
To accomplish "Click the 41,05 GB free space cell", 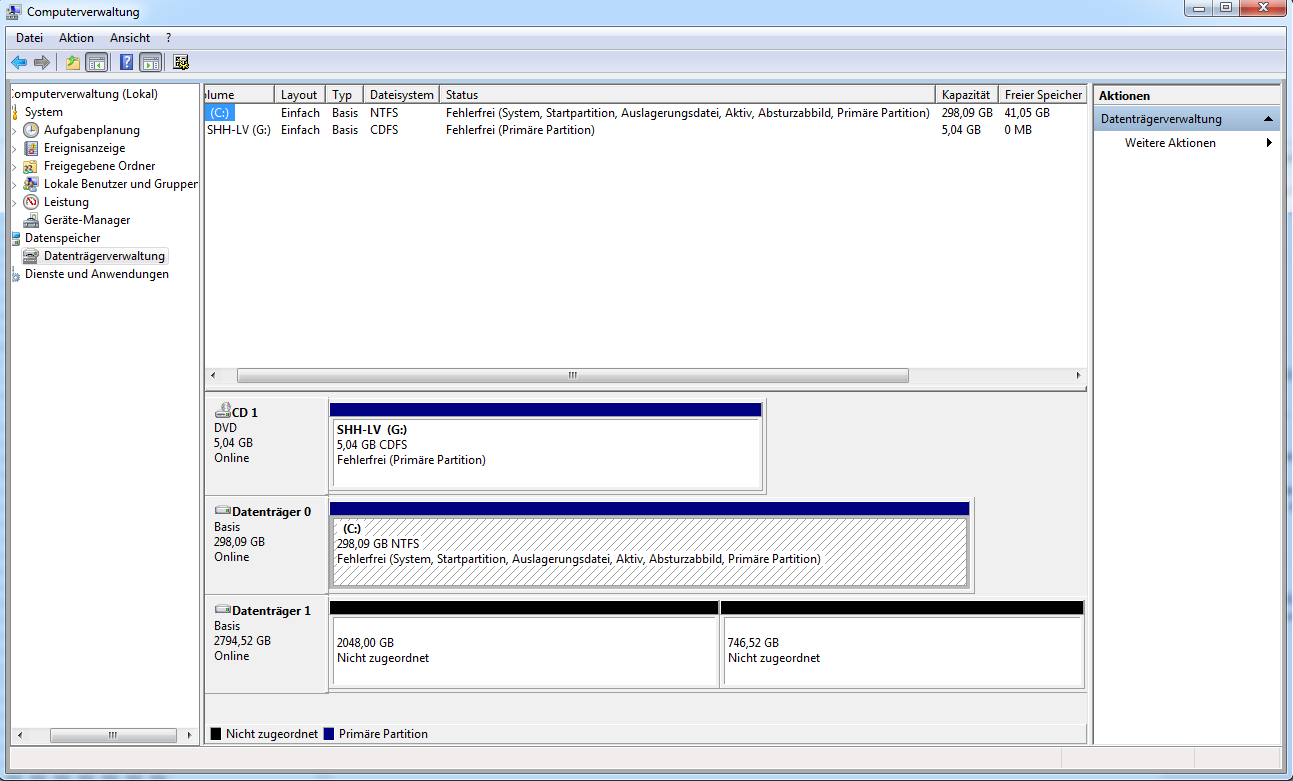I will pyautogui.click(x=1027, y=113).
